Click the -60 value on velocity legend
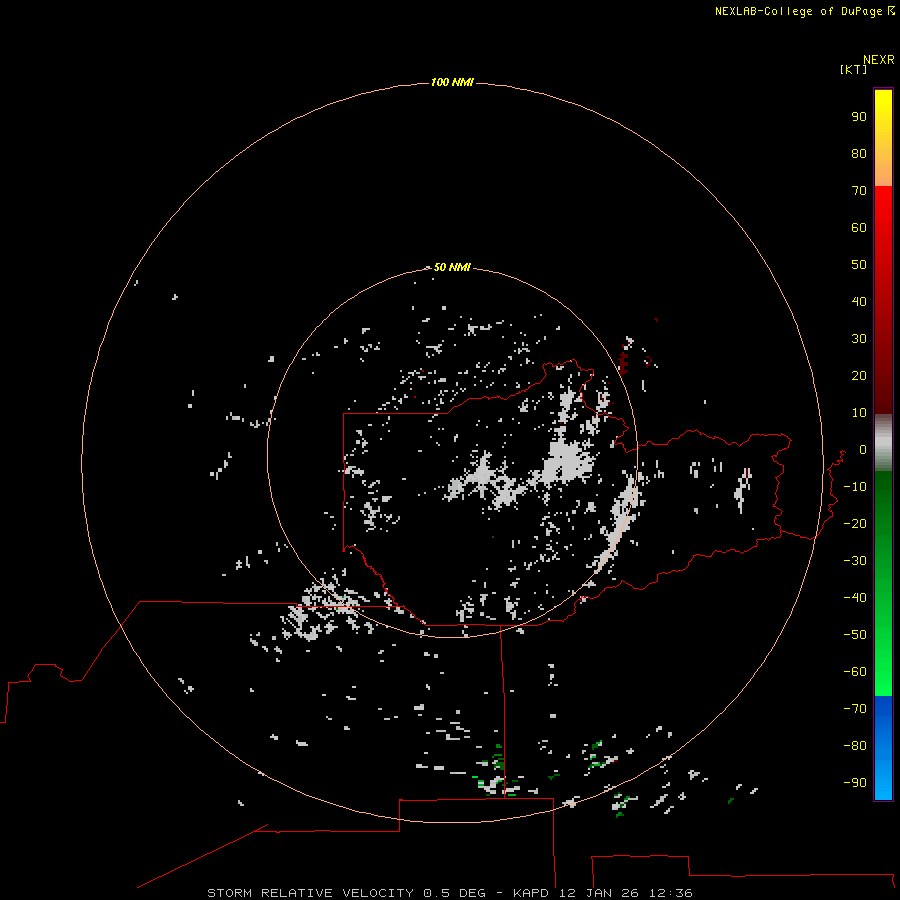The image size is (900, 900). coord(855,672)
